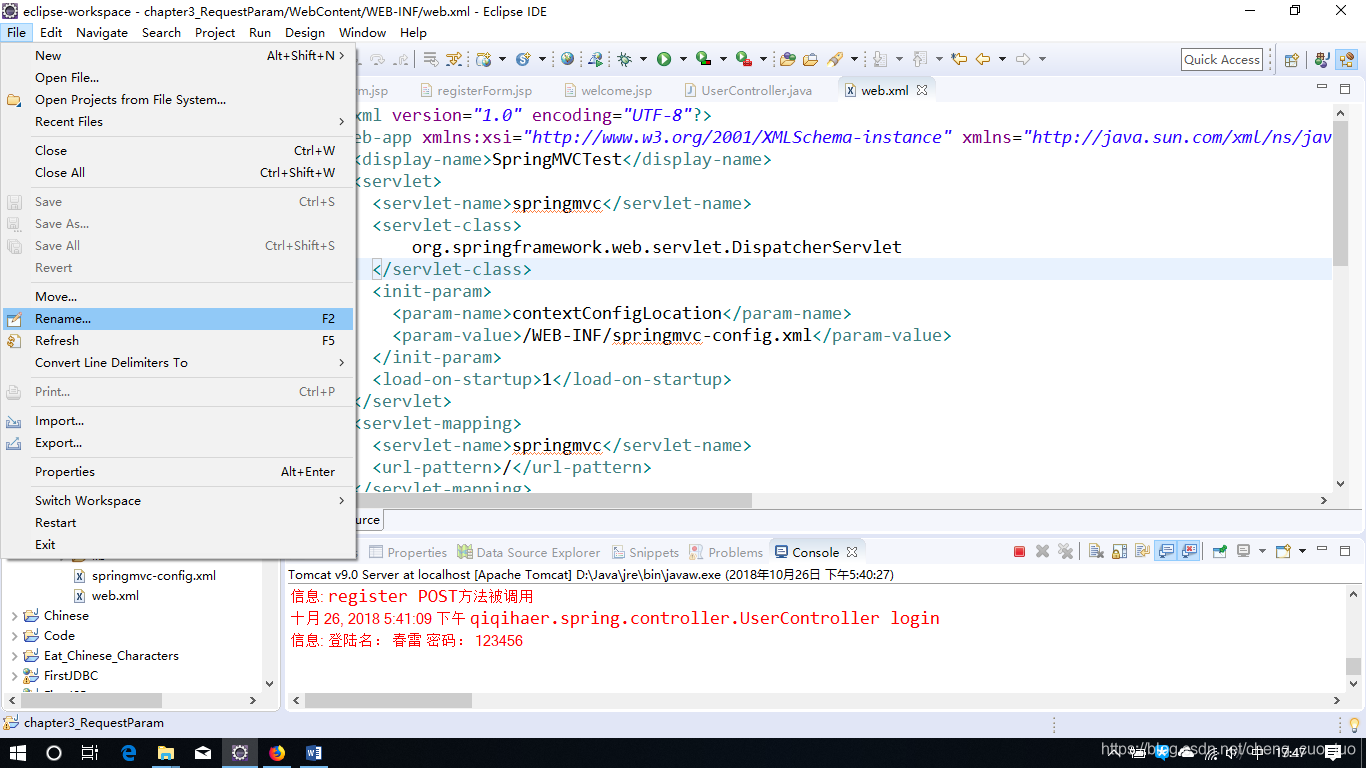The height and width of the screenshot is (768, 1366).
Task: Expand Recent Files submenu
Action: click(178, 122)
